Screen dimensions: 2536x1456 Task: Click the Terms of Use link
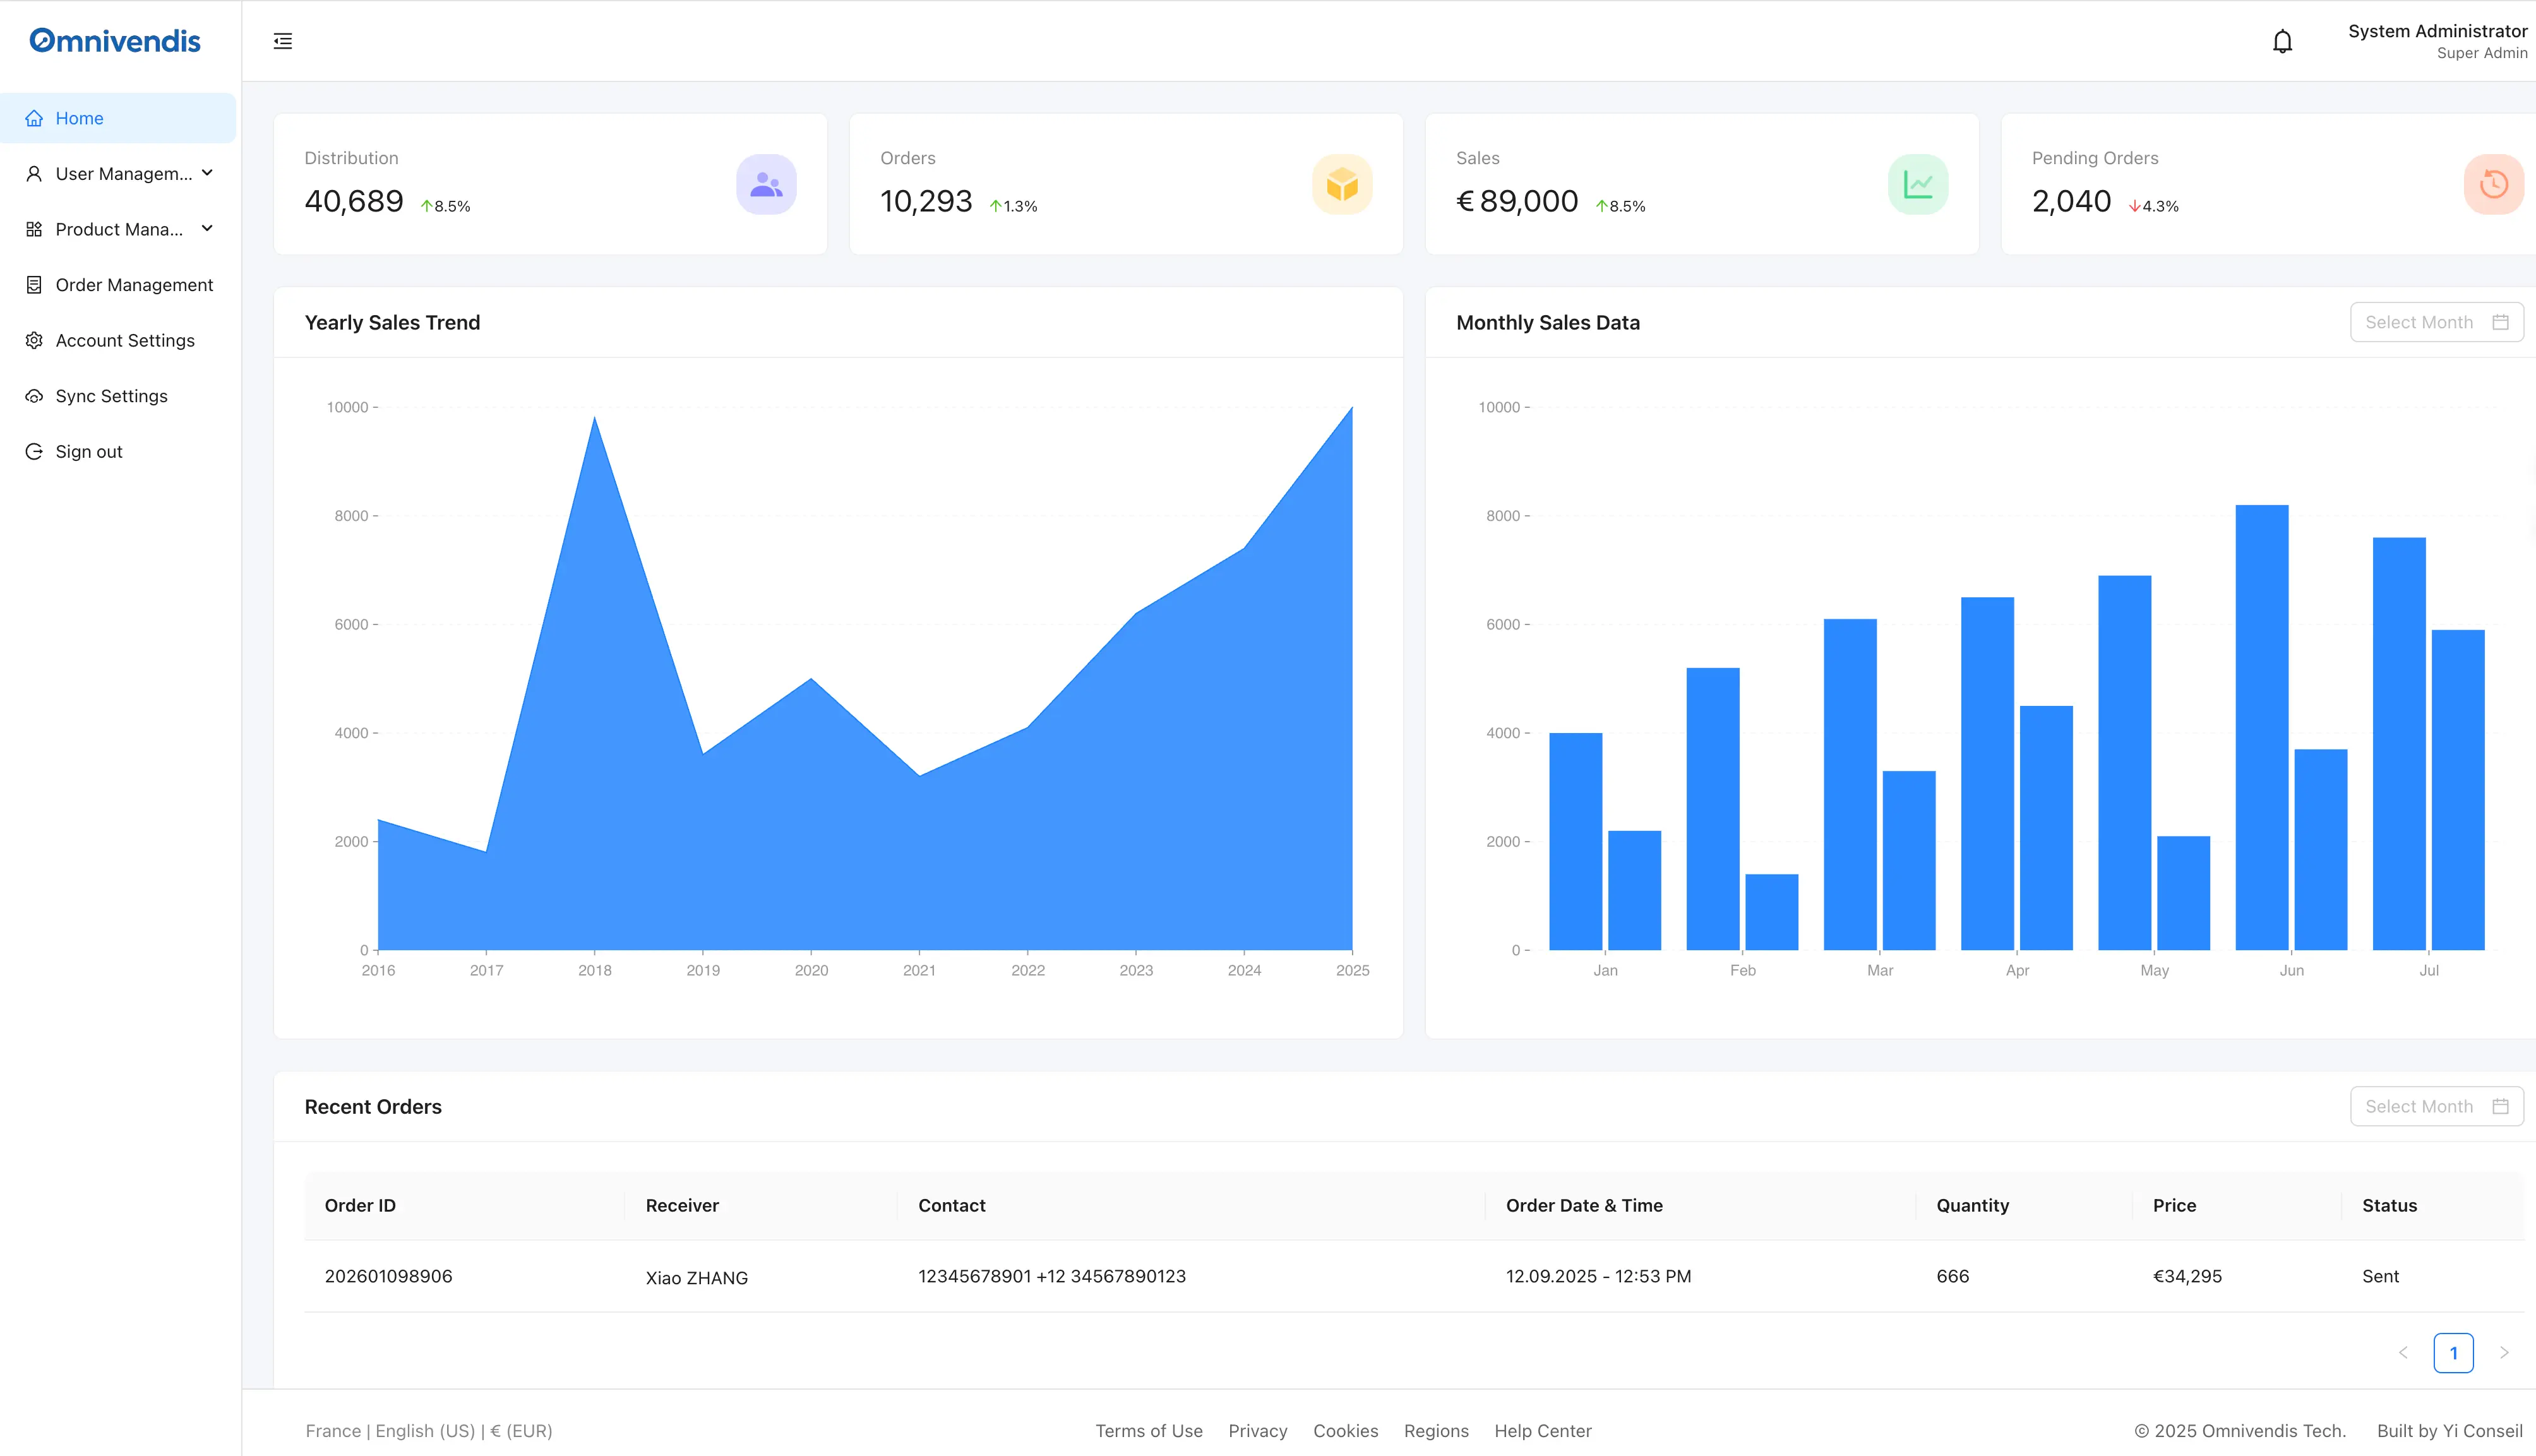1148,1430
